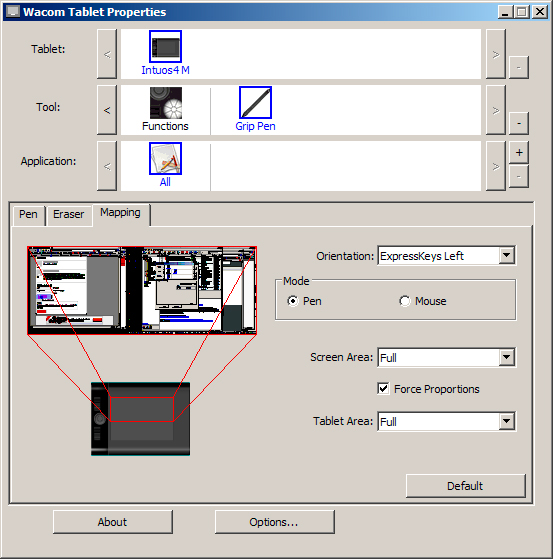
Task: Select the All applications icon
Action: pos(165,159)
